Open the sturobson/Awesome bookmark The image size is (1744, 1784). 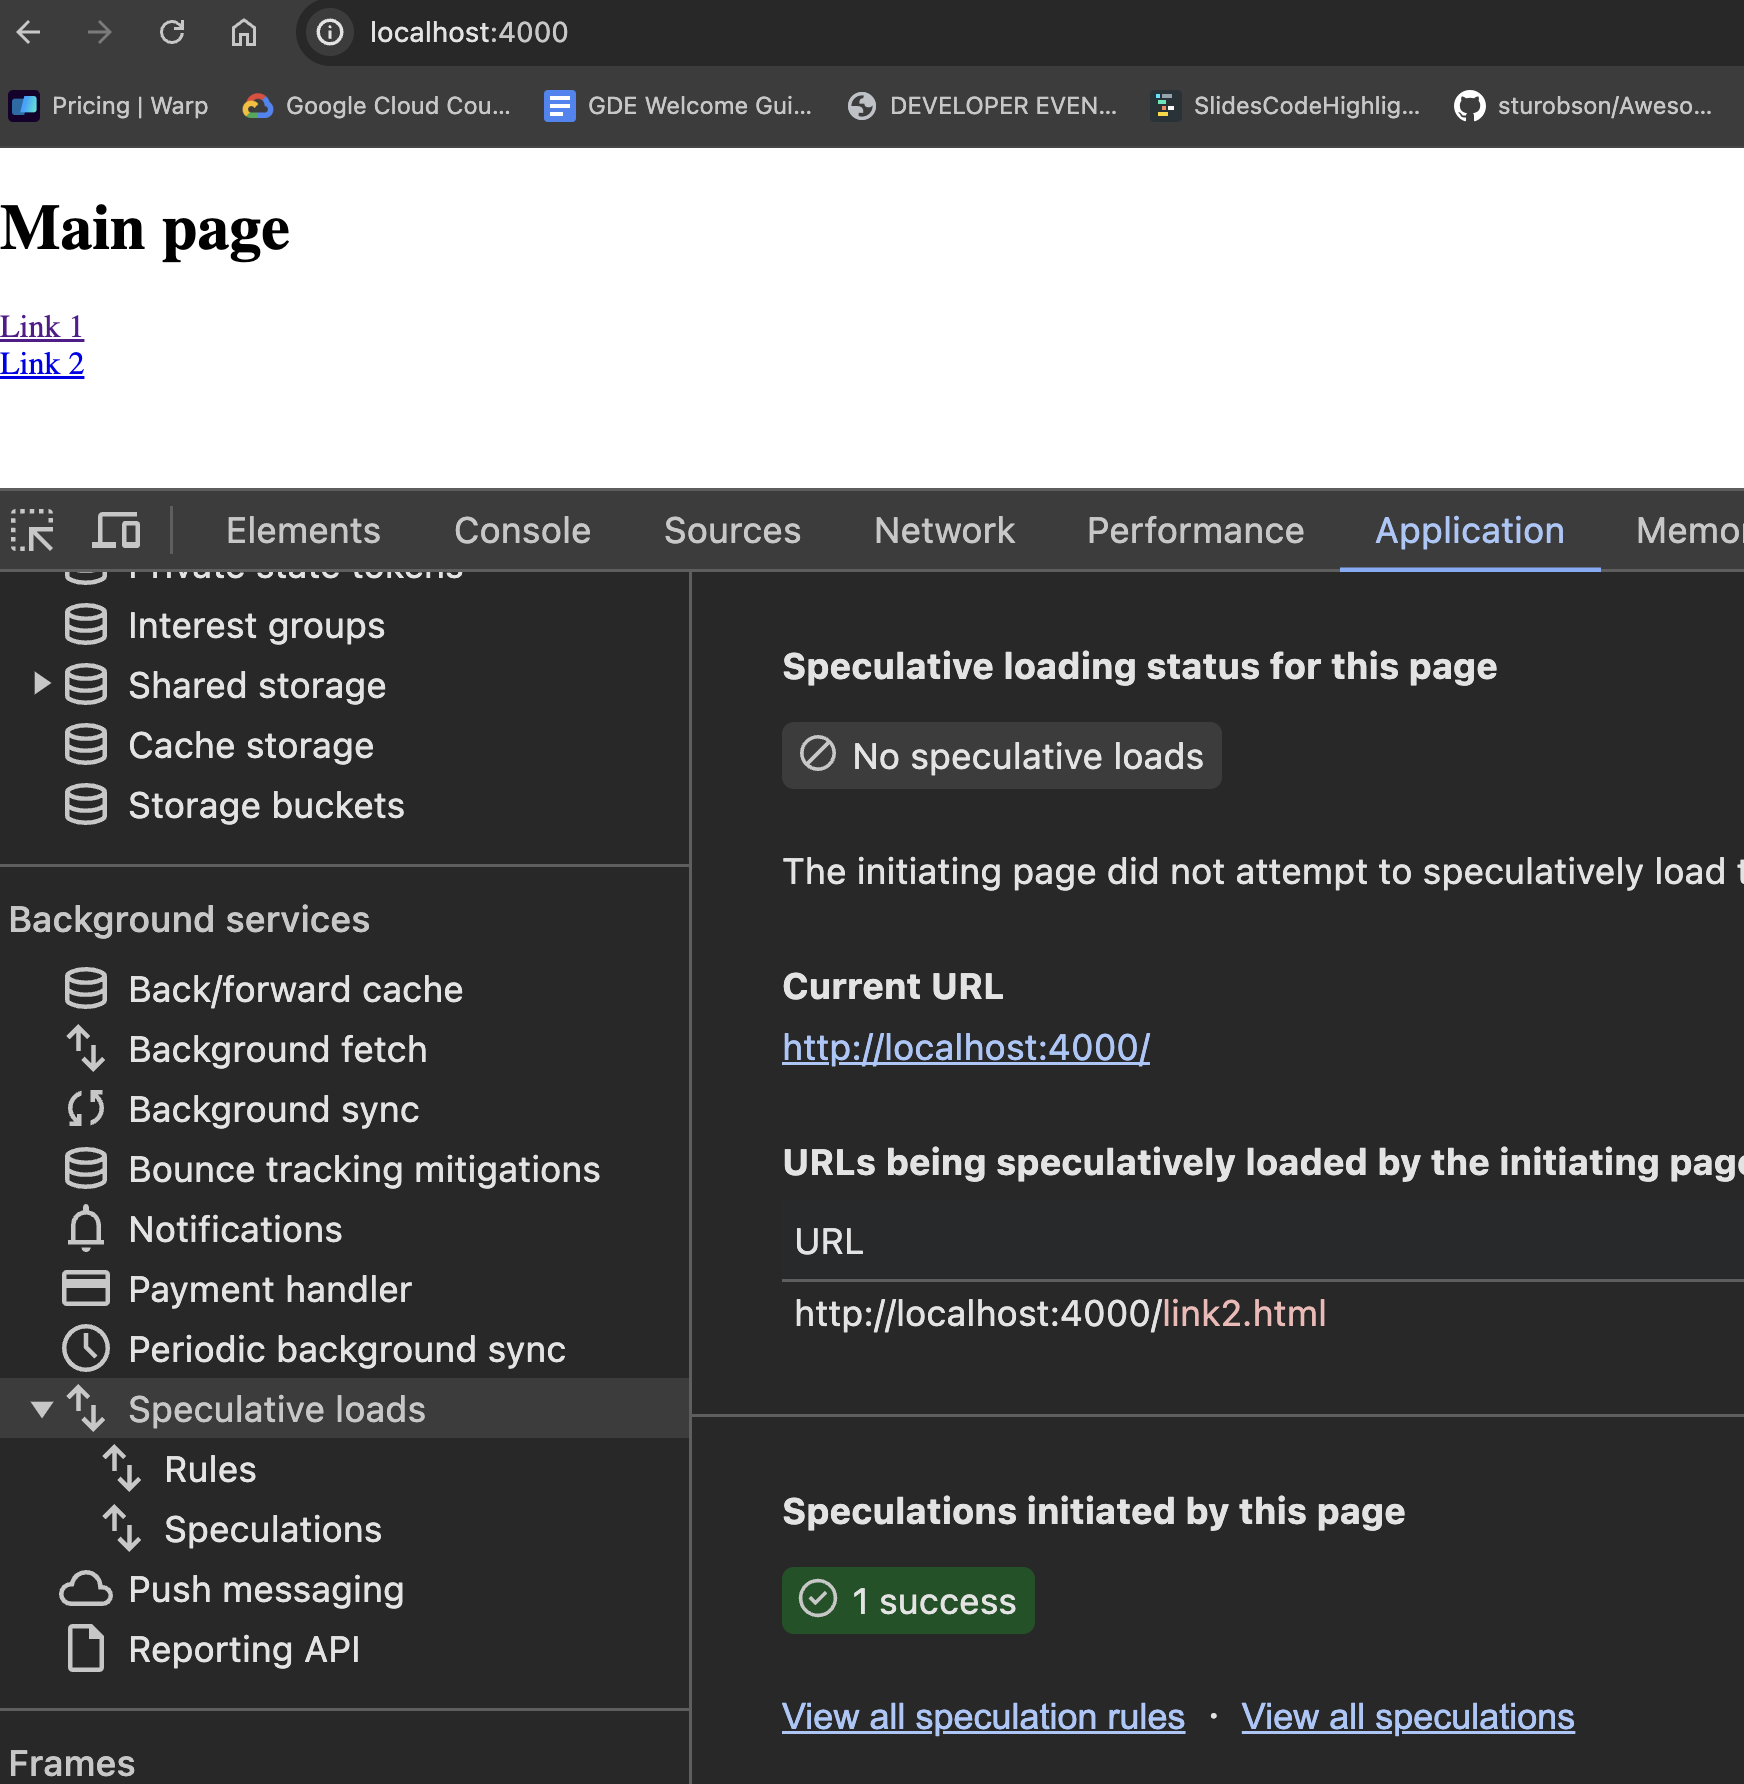coord(1583,106)
